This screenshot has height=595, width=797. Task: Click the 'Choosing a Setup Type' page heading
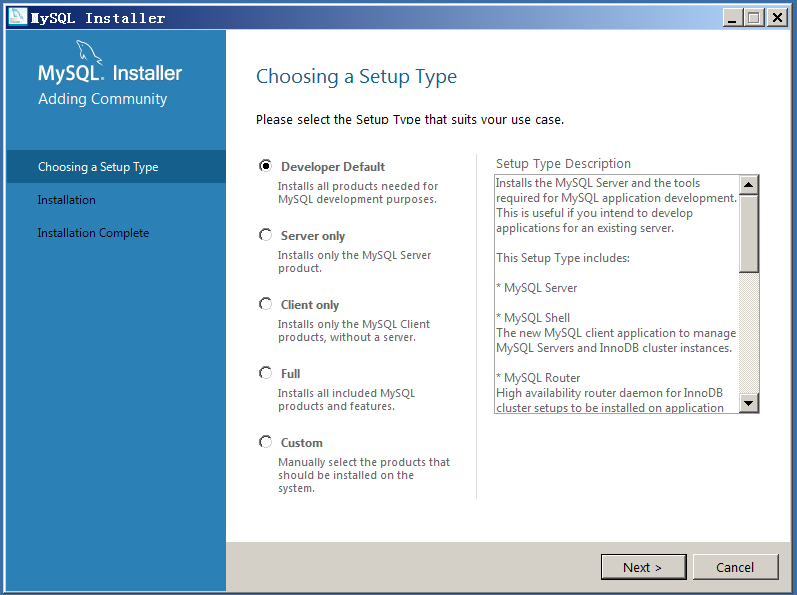point(356,77)
